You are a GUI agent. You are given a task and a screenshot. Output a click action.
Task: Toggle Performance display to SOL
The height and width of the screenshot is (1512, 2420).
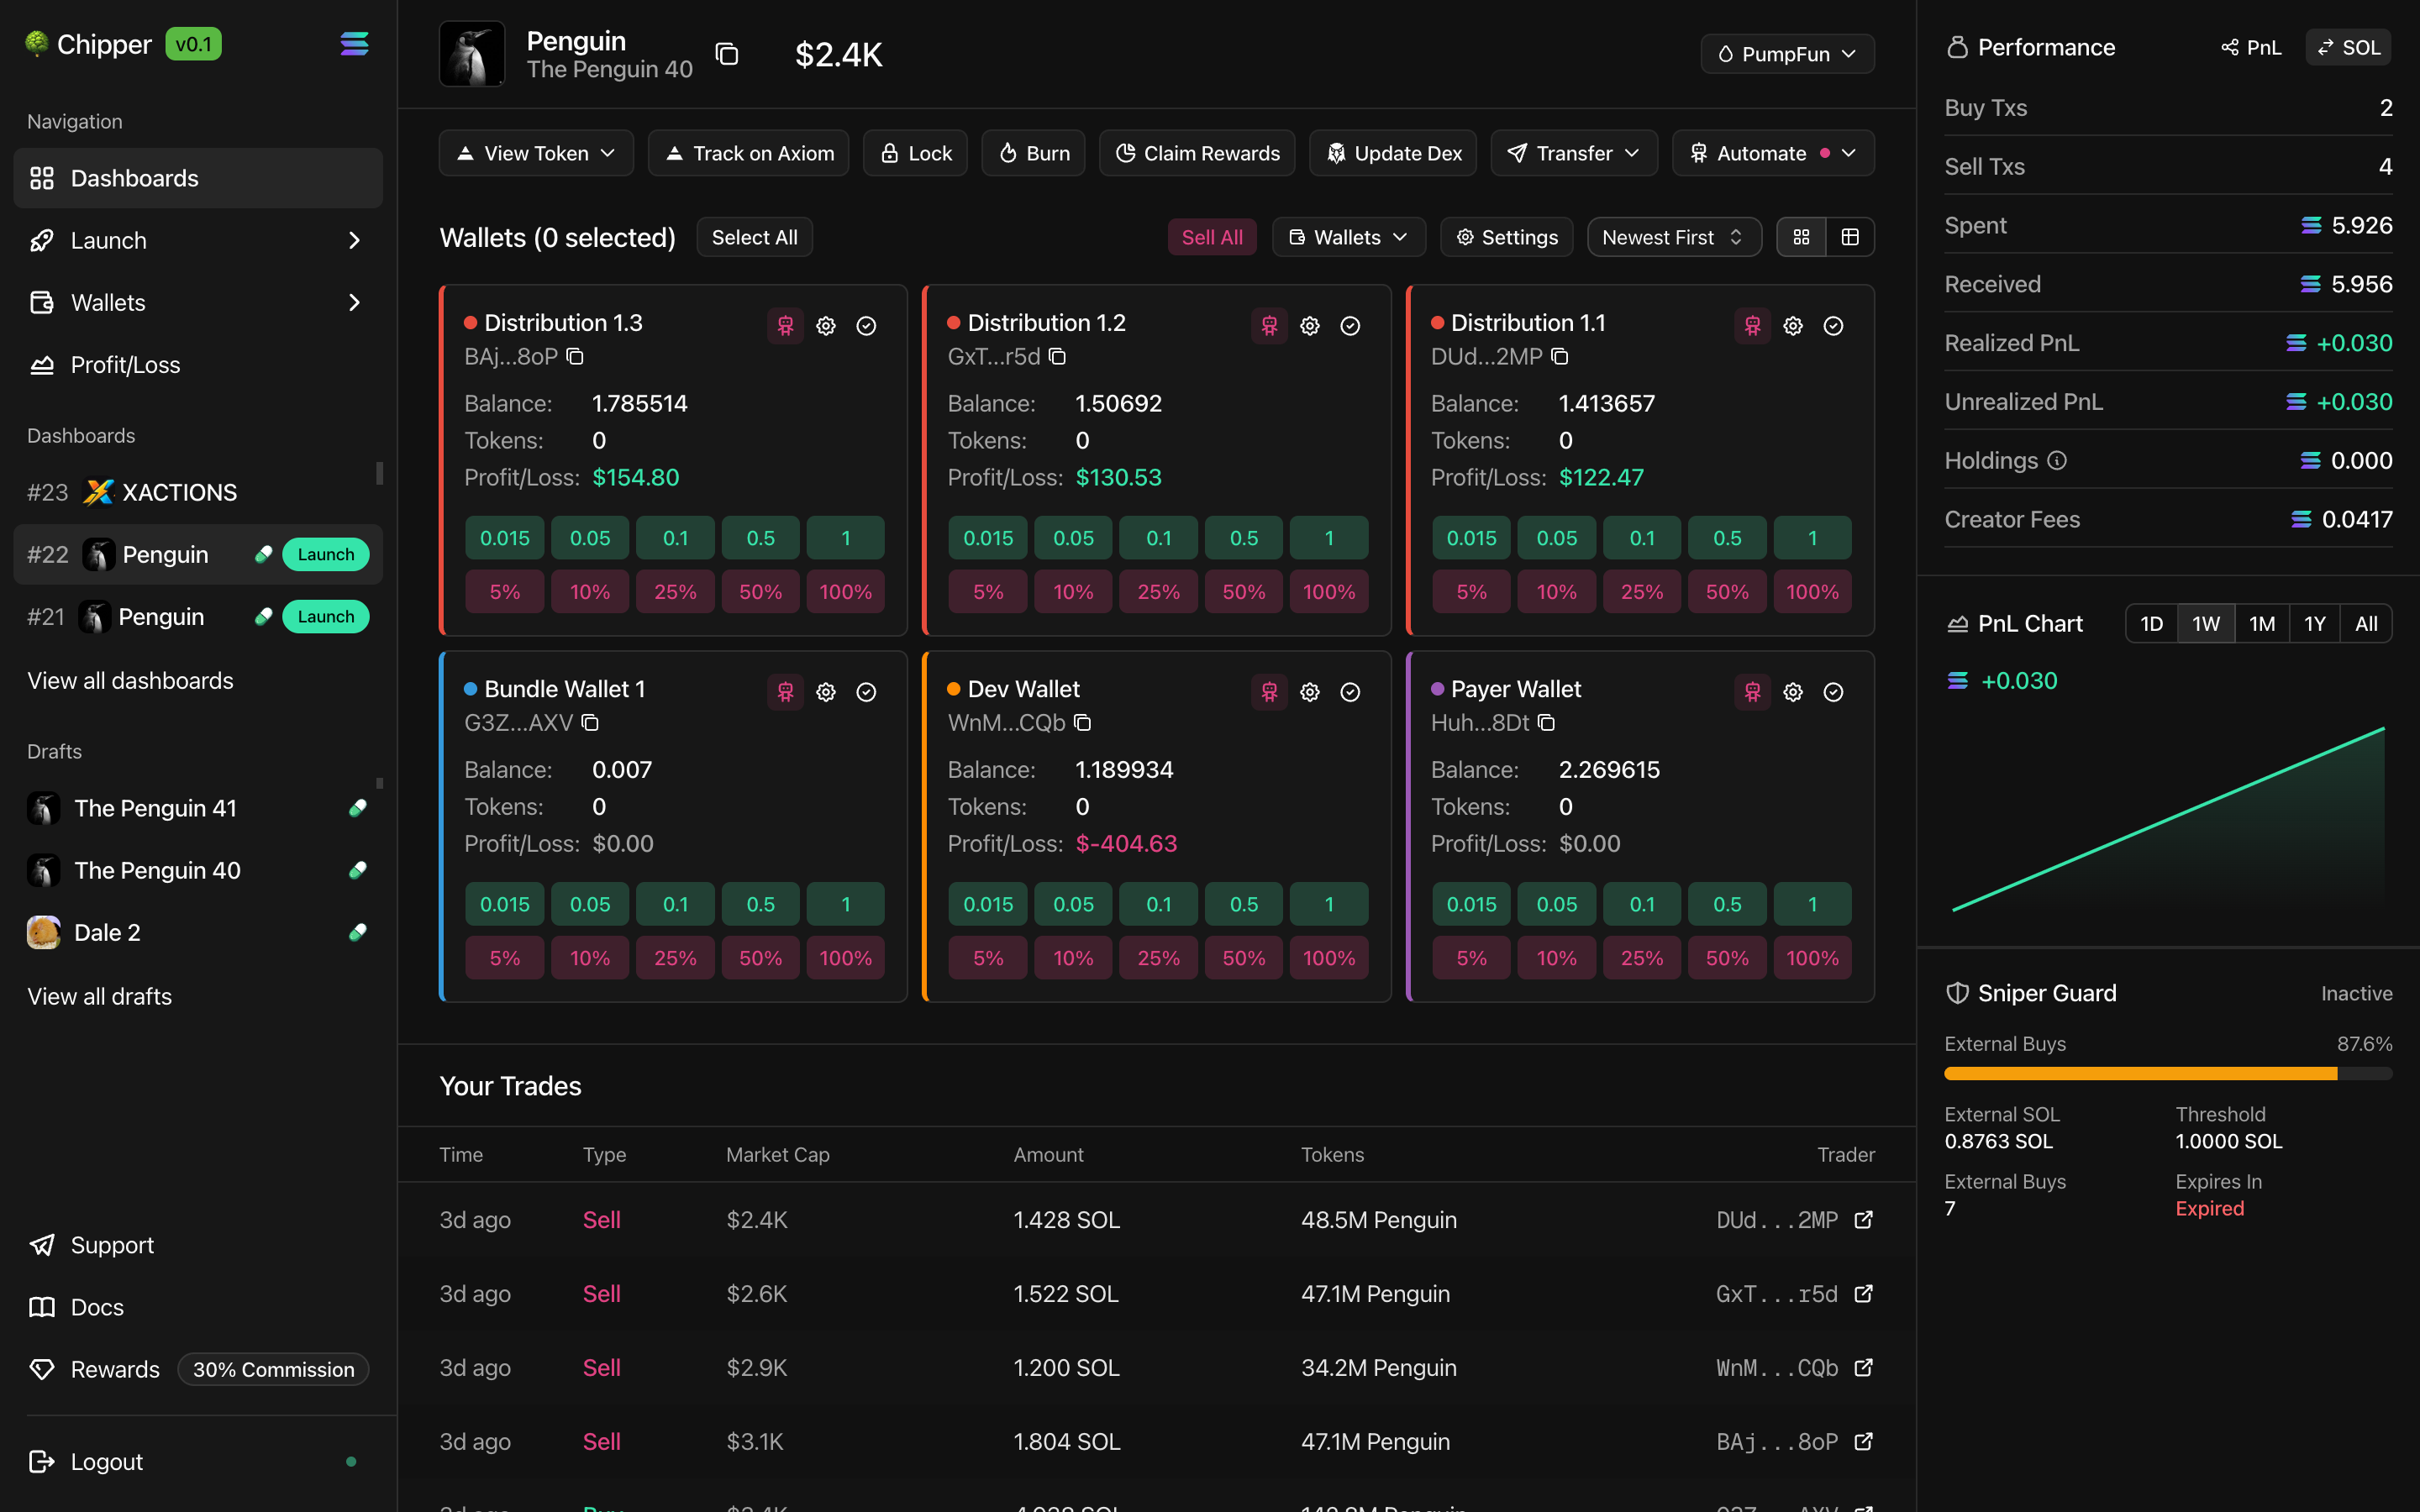(x=2348, y=48)
